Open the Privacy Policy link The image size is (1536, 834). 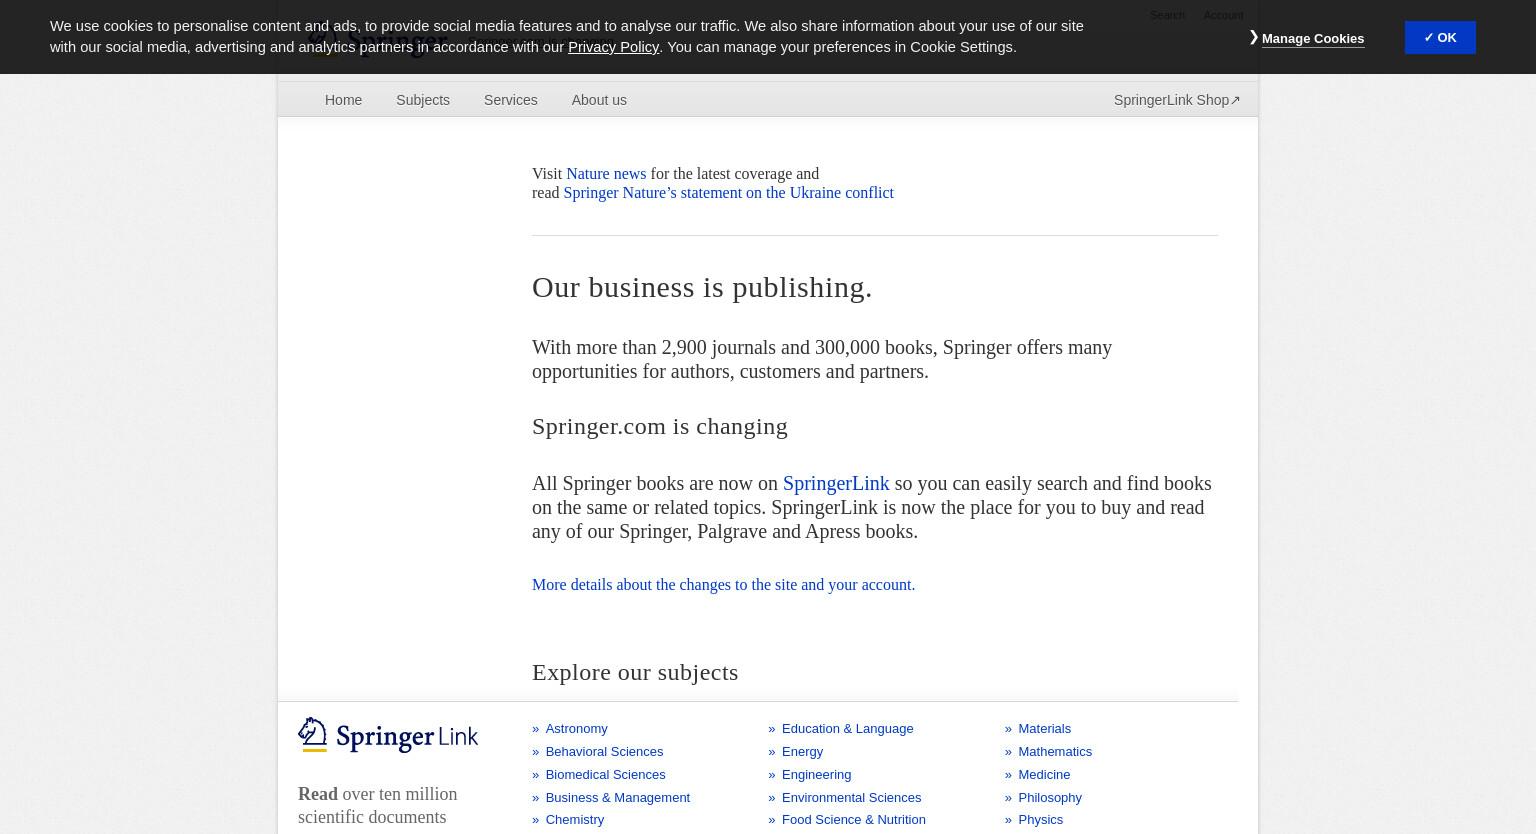pos(613,46)
